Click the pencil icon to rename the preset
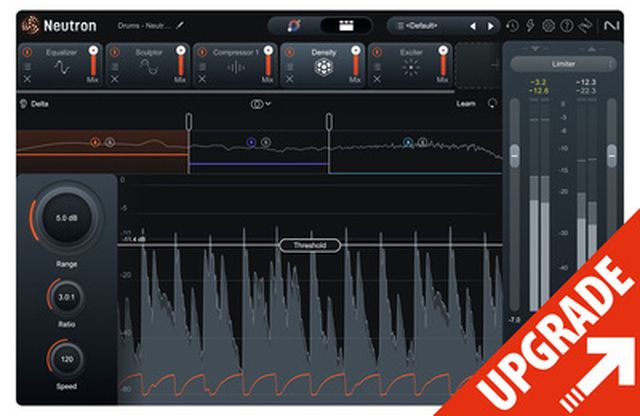The width and height of the screenshot is (640, 416). click(x=180, y=24)
